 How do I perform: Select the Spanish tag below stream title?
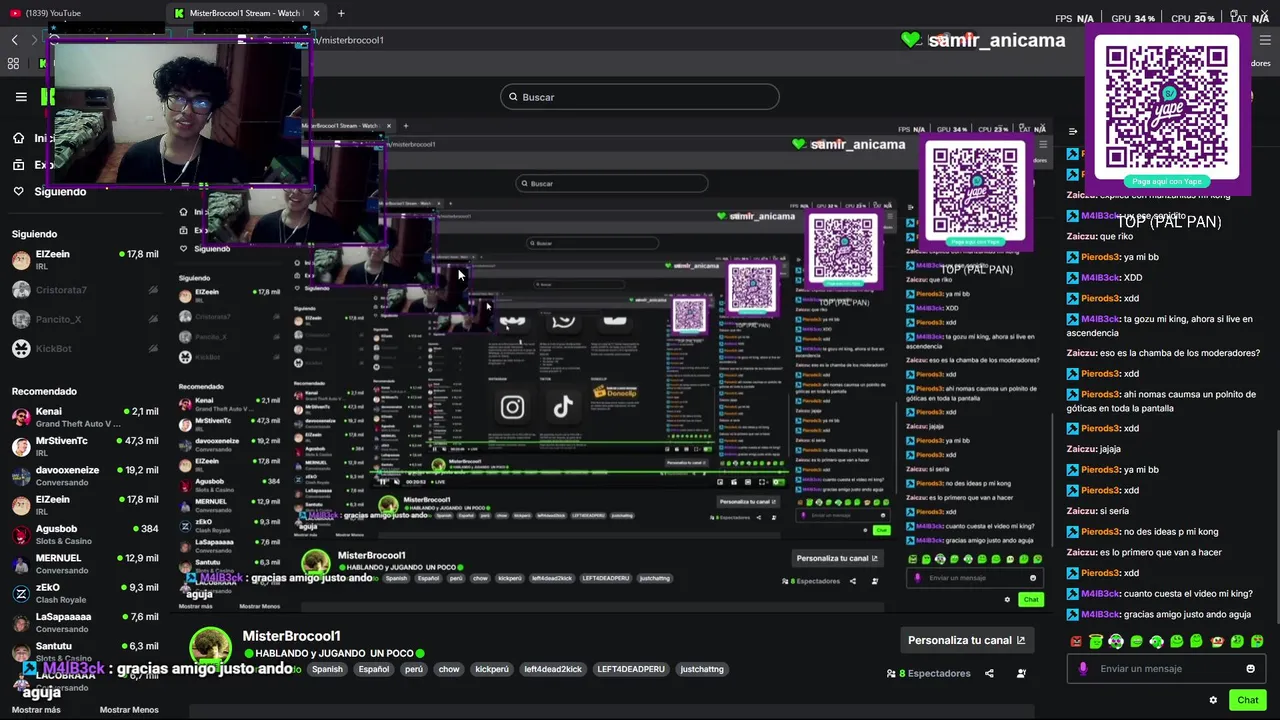327,669
